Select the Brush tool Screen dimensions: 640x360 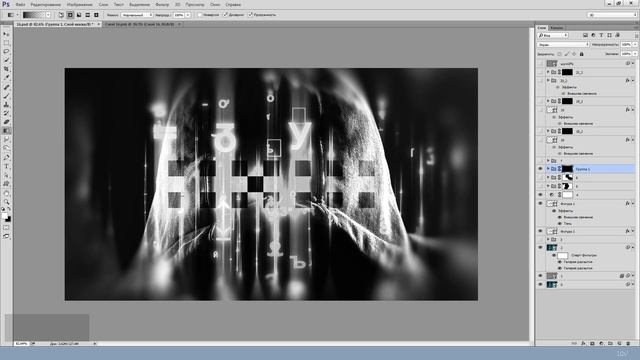pyautogui.click(x=6, y=96)
